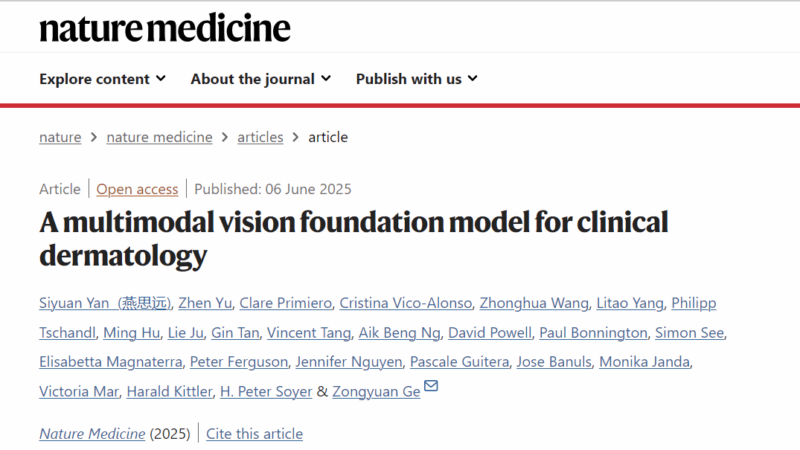
Task: Click the email envelope icon after Zongyuan Ge
Action: (431, 385)
